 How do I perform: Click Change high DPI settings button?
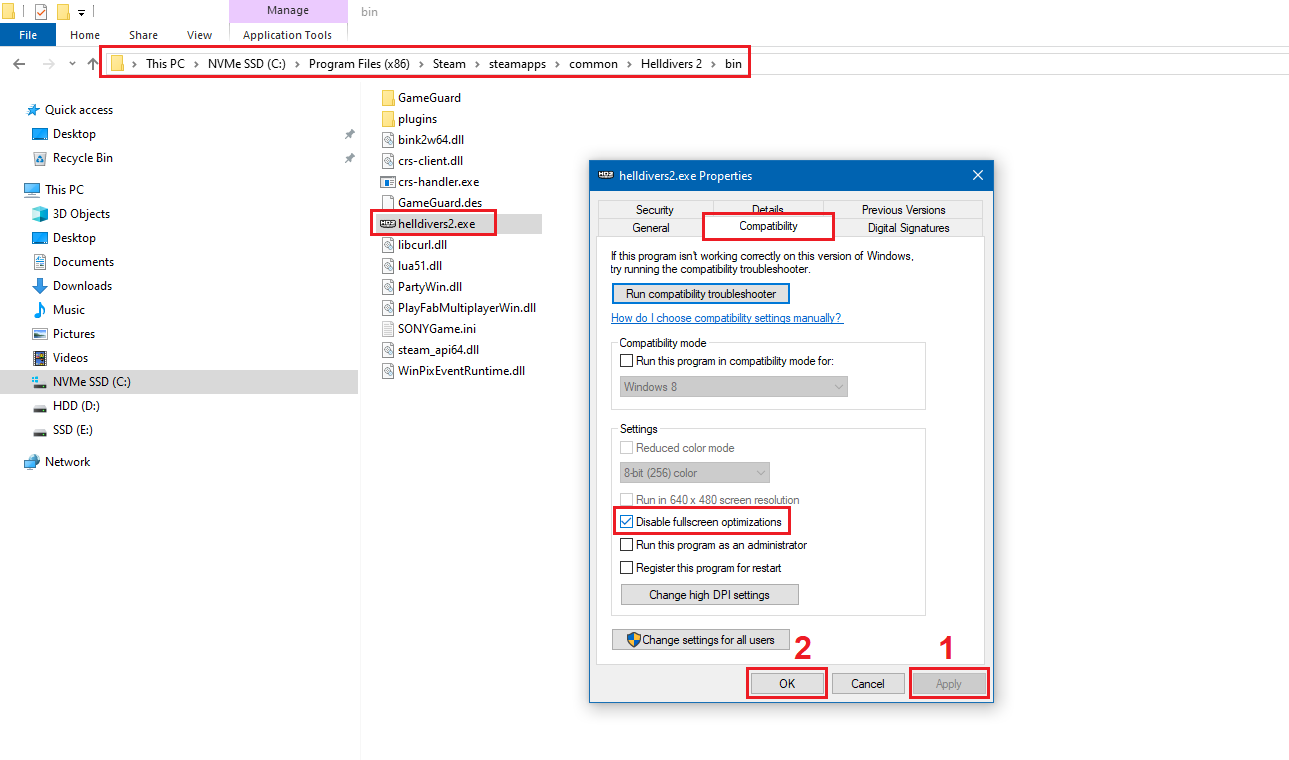tap(709, 595)
